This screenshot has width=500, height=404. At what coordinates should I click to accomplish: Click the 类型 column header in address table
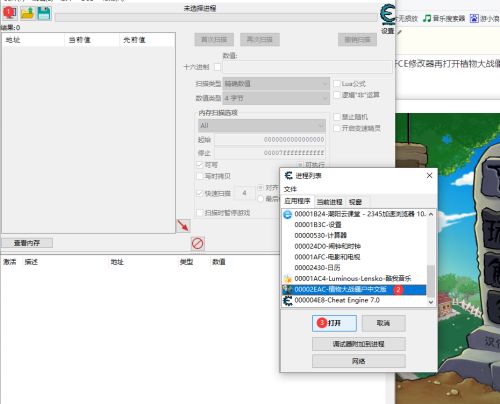(187, 262)
